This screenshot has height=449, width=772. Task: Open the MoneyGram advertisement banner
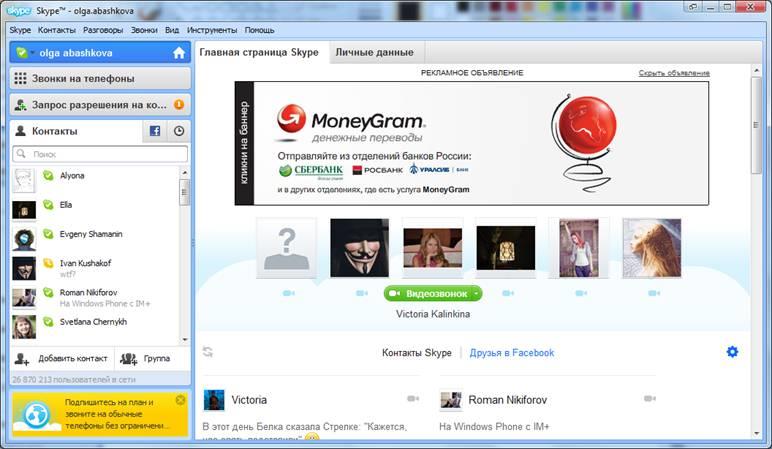coord(472,143)
